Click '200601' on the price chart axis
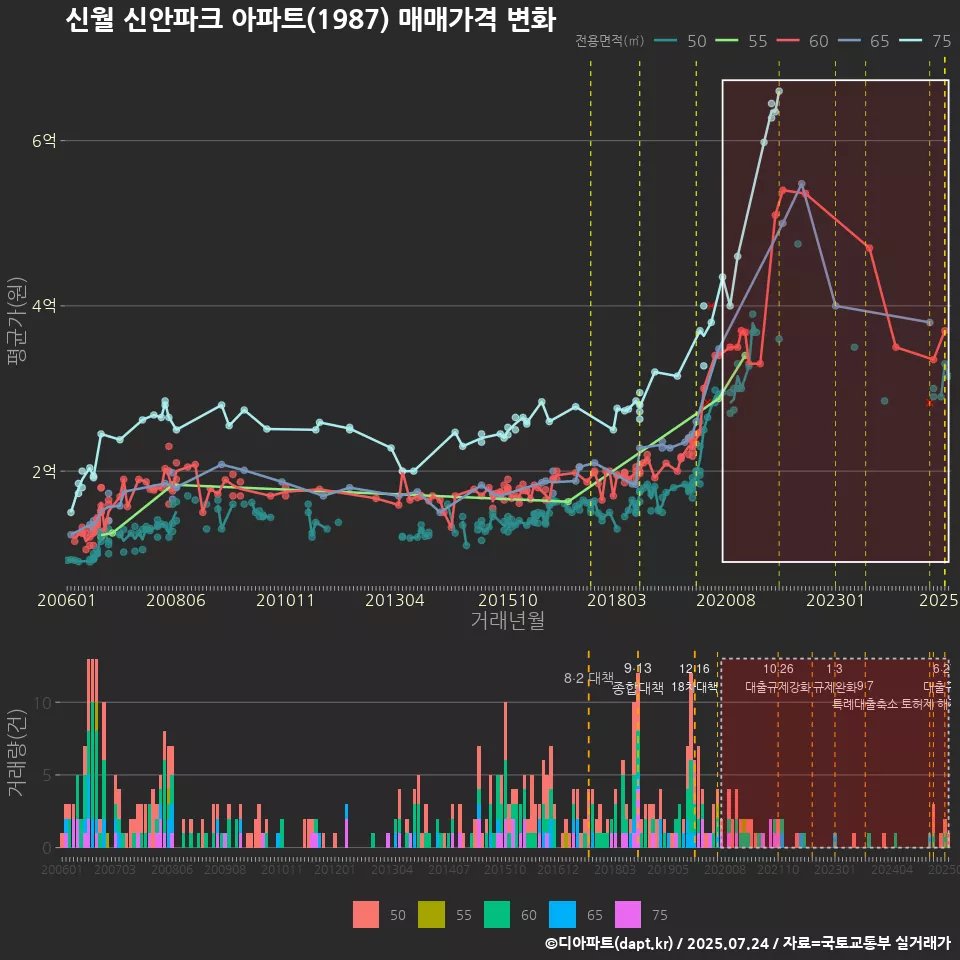Viewport: 960px width, 960px height. (66, 600)
